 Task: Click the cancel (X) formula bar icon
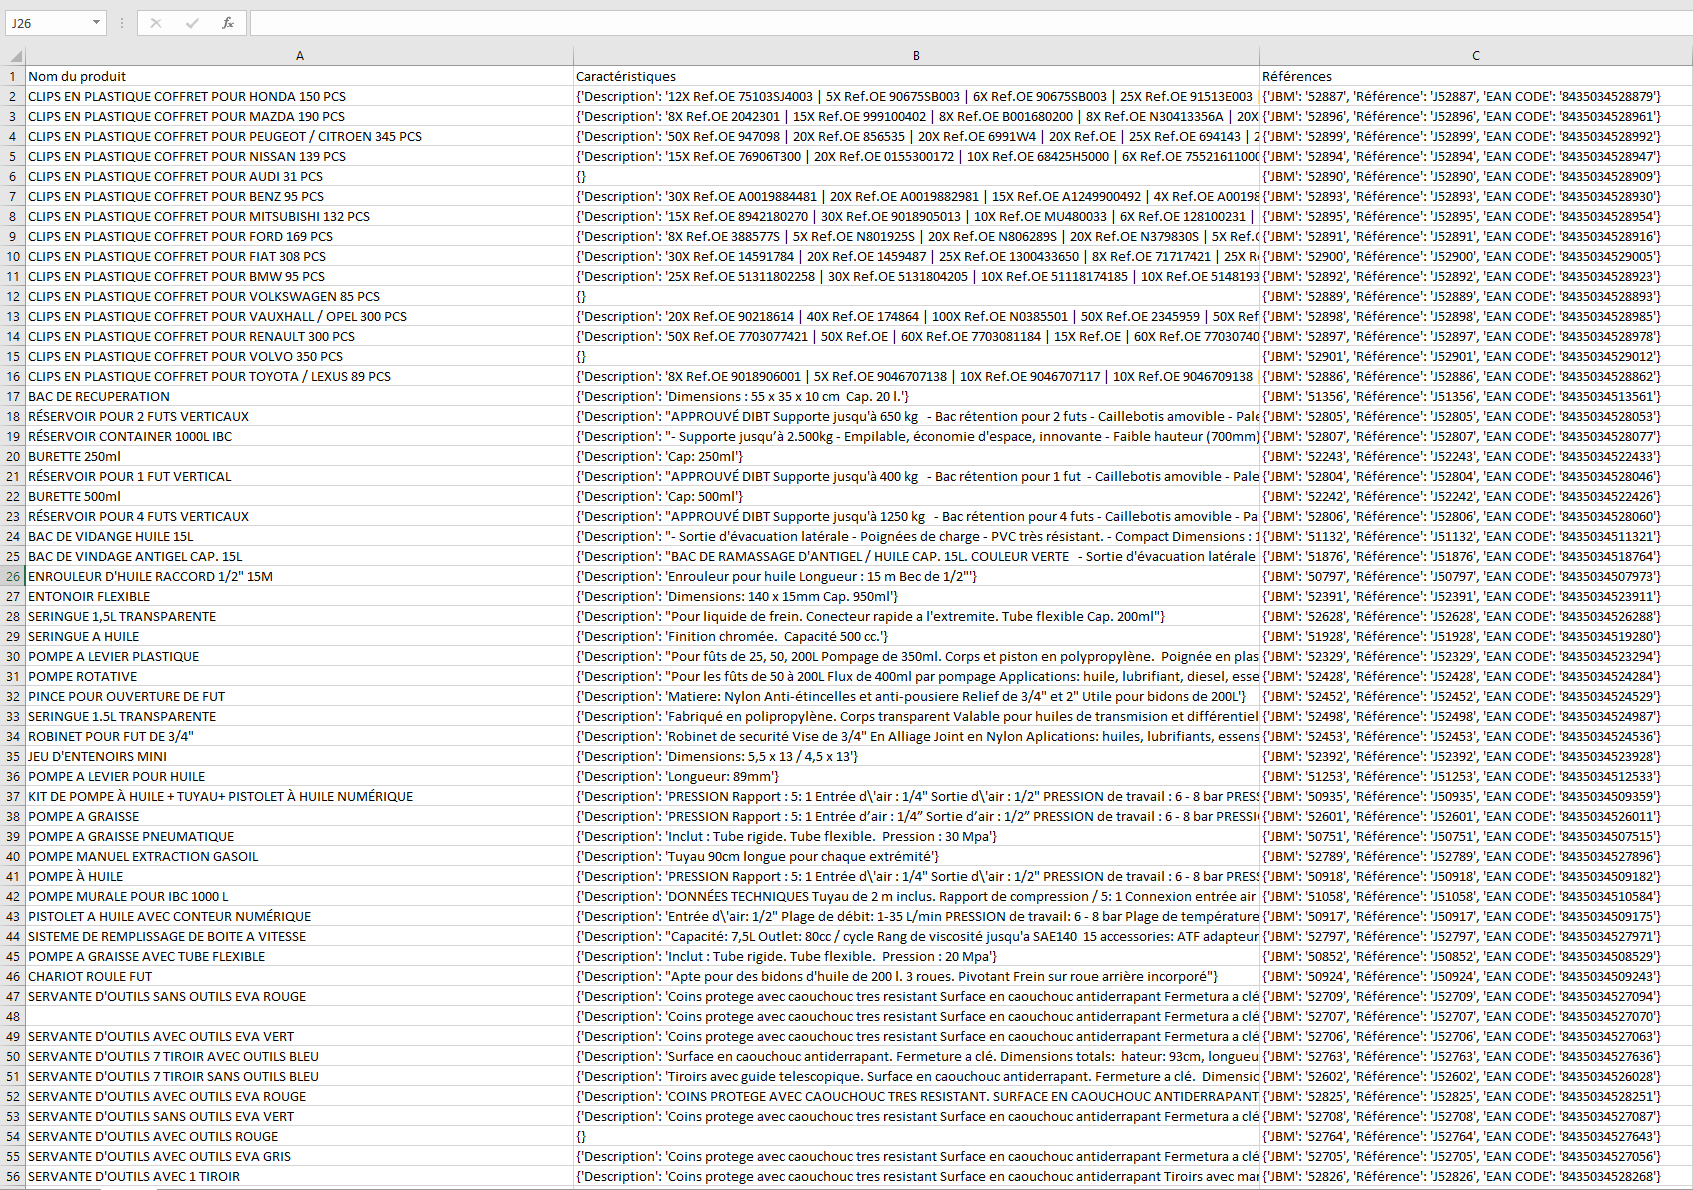(156, 23)
